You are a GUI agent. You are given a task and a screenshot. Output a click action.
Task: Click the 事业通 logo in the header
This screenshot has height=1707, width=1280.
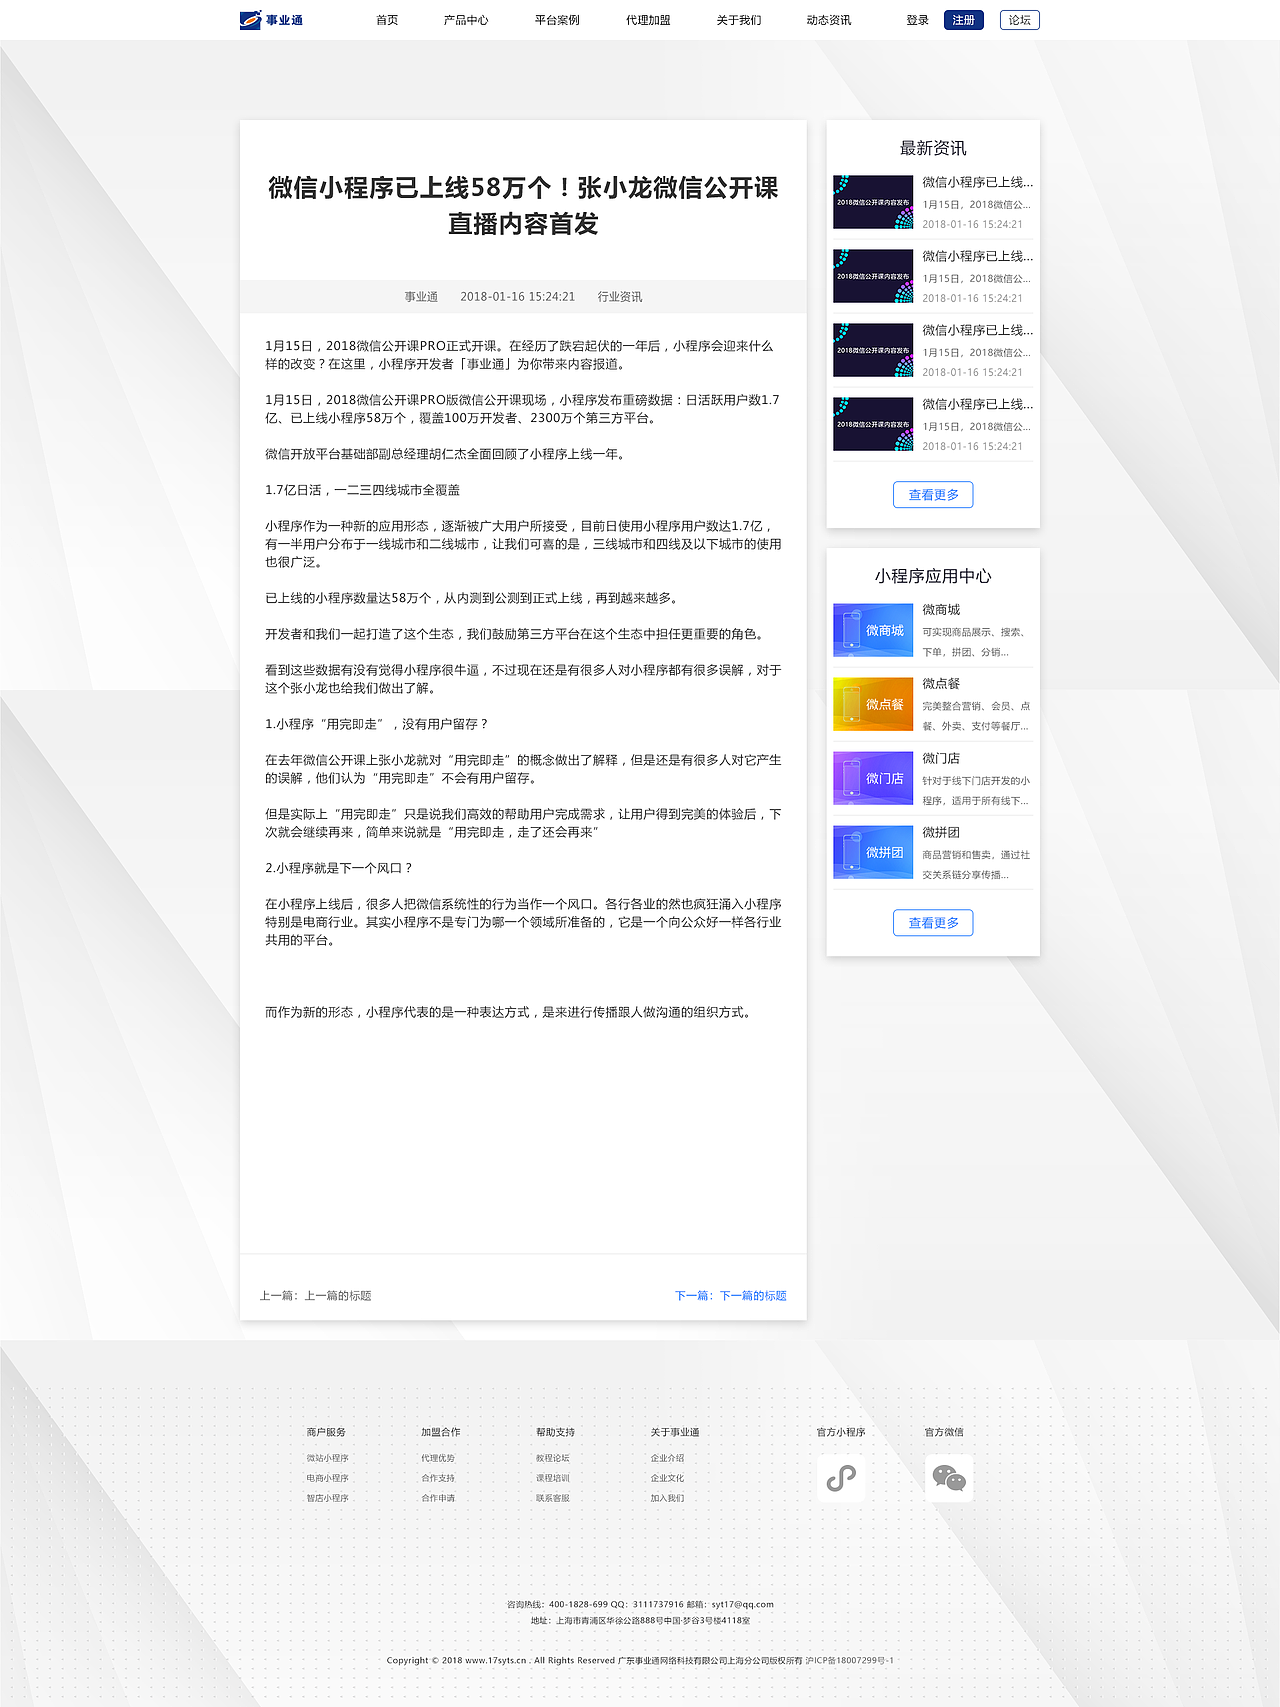(x=271, y=20)
